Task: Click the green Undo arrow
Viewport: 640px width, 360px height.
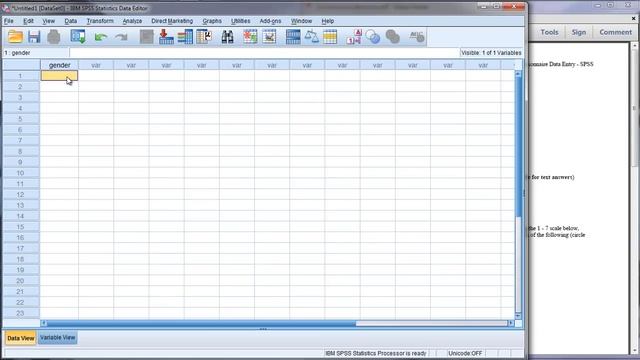Action: (100, 37)
